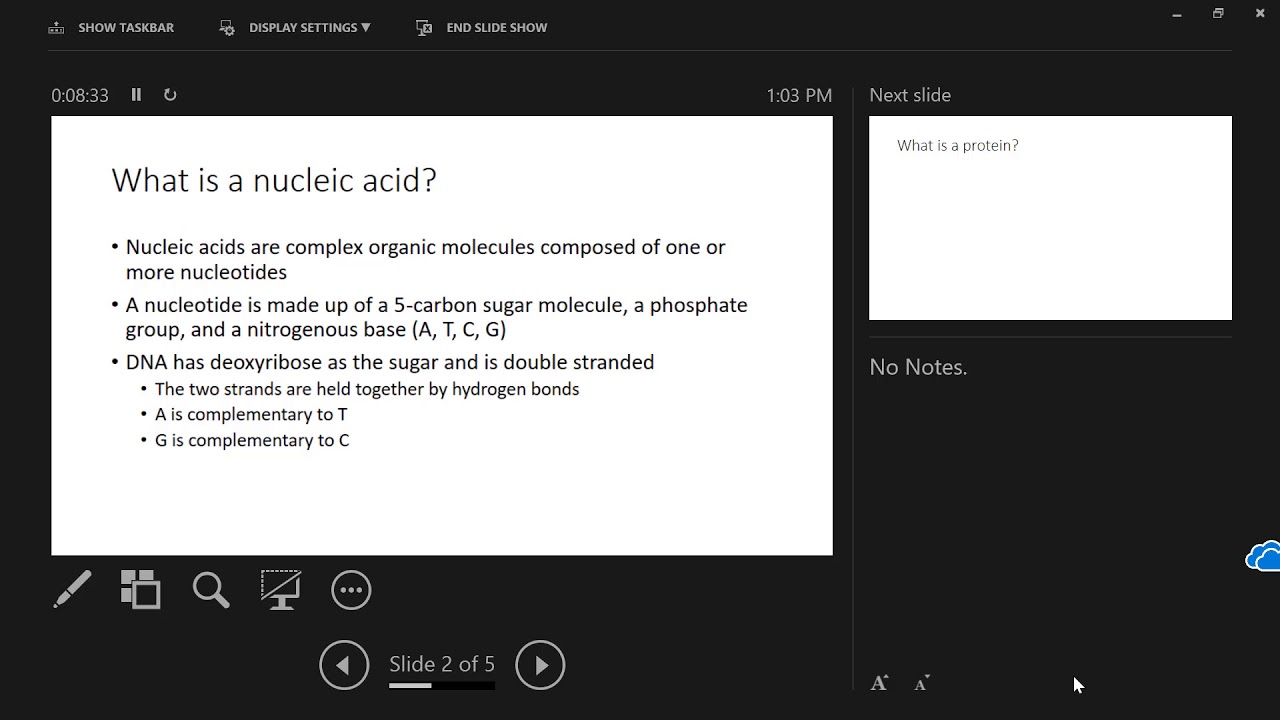Open the see all slides grid
Viewport: 1280px width, 720px height.
(x=140, y=590)
